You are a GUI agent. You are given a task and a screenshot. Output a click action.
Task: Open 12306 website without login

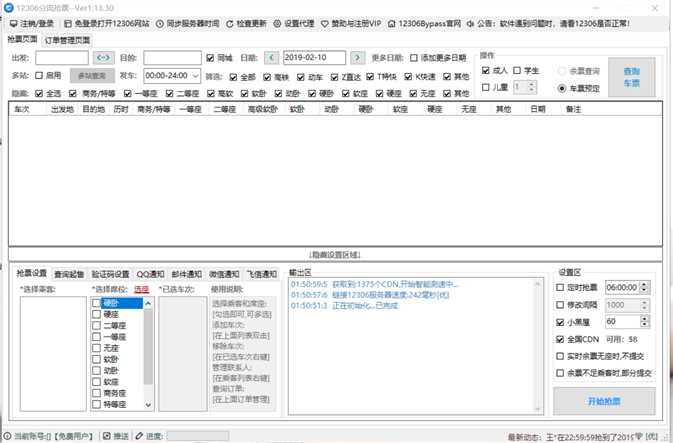point(106,24)
